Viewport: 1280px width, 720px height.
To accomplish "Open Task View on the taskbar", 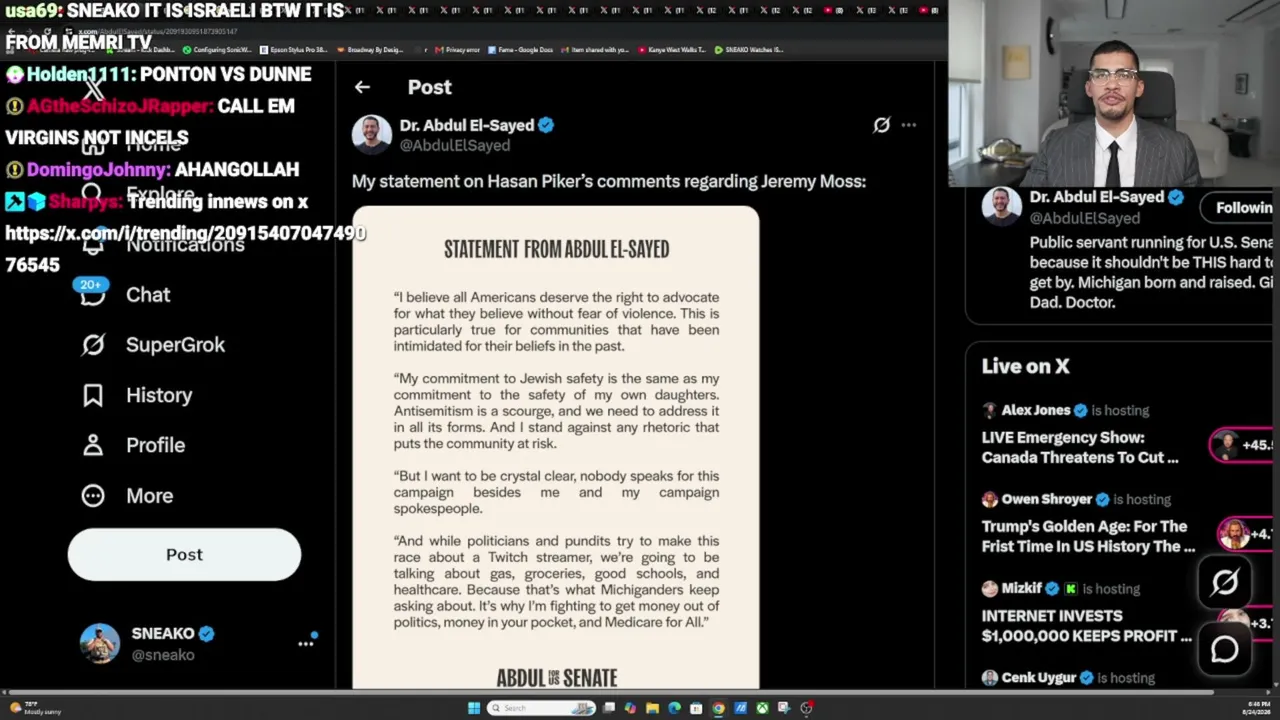I will [x=608, y=709].
